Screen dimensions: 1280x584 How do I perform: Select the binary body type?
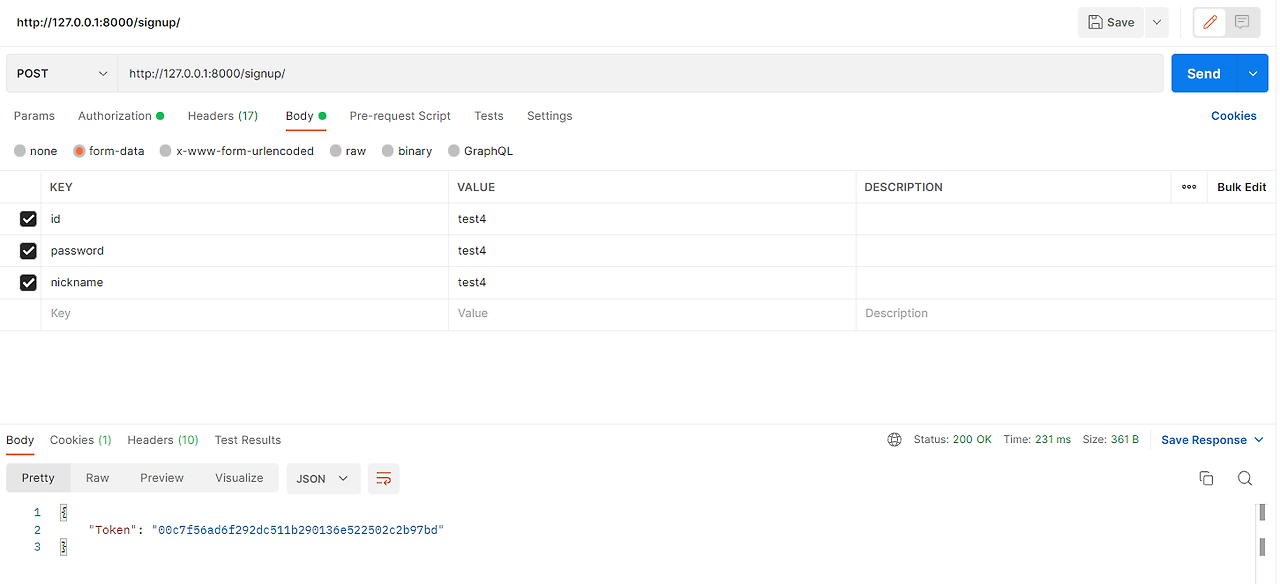pyautogui.click(x=388, y=151)
